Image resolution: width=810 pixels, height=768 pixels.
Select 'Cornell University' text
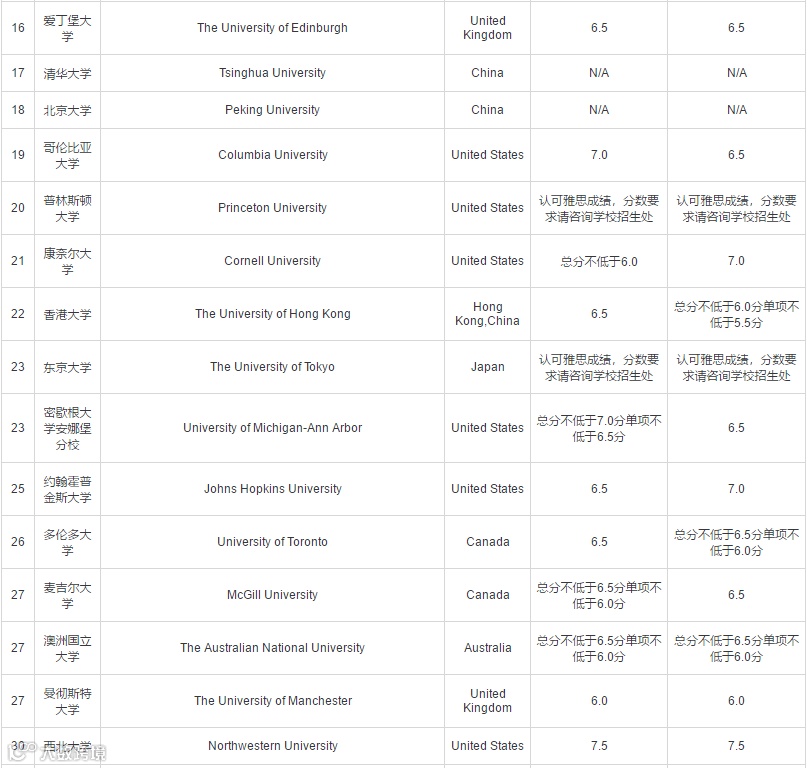pyautogui.click(x=272, y=261)
